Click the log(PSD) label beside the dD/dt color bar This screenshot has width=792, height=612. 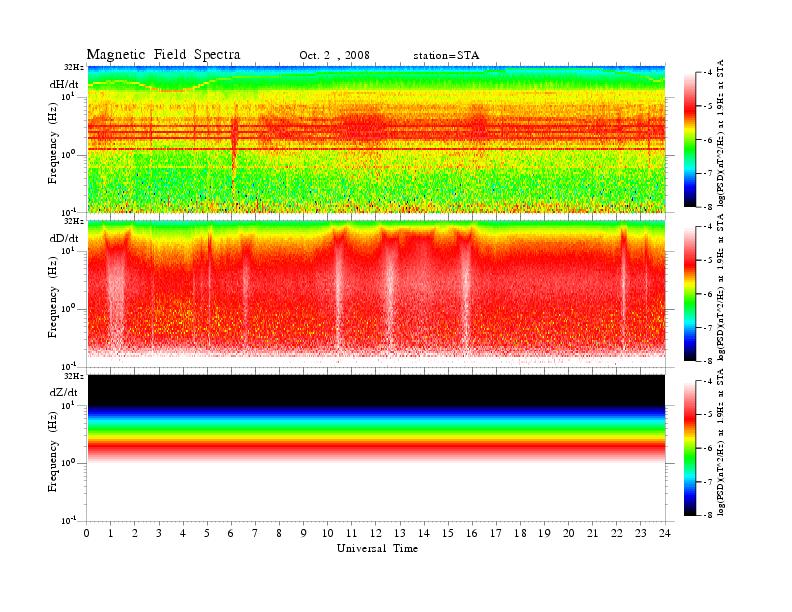point(721,287)
